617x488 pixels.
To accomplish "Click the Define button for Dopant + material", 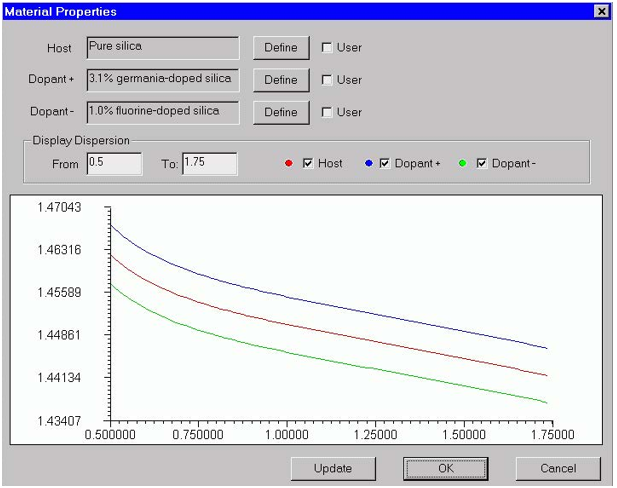I will 281,80.
